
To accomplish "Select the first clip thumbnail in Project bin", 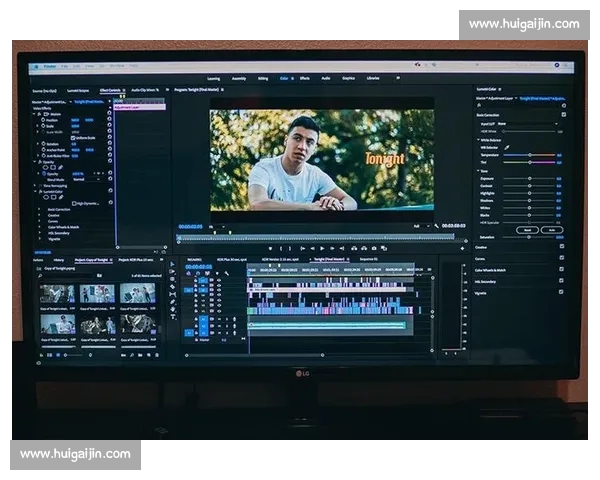I will (57, 293).
